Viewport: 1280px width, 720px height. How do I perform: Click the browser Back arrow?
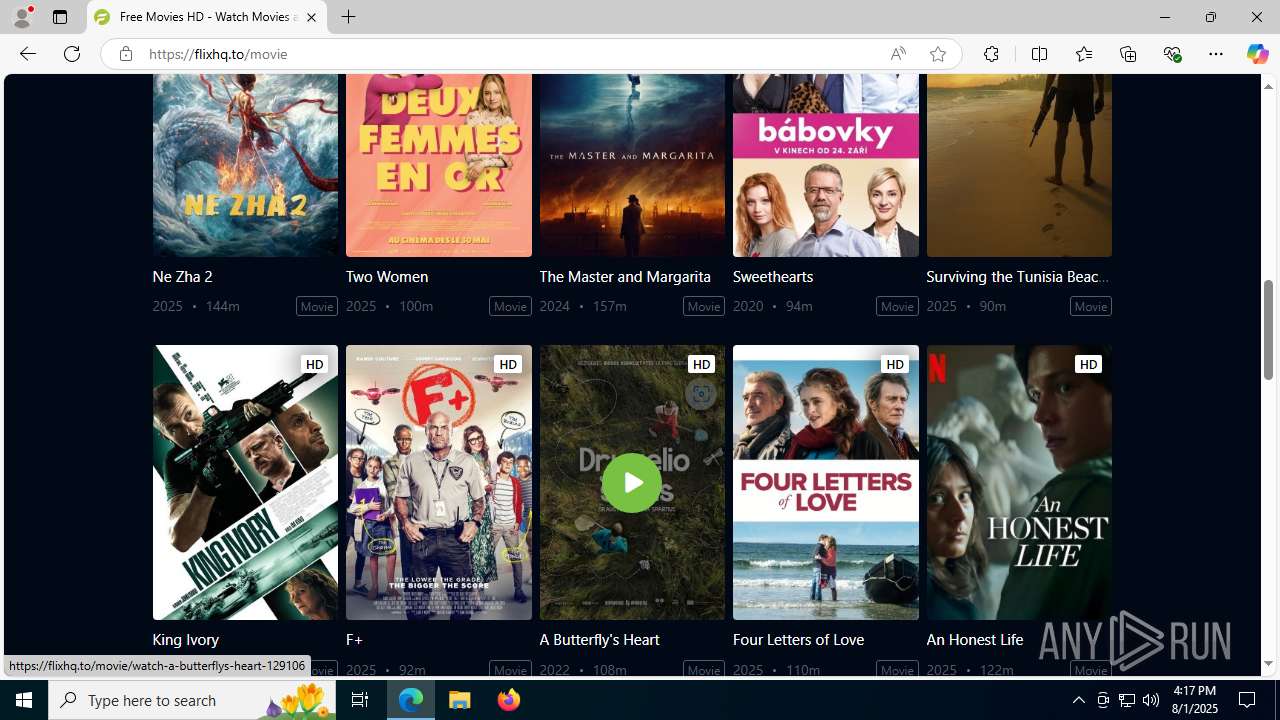[x=27, y=54]
